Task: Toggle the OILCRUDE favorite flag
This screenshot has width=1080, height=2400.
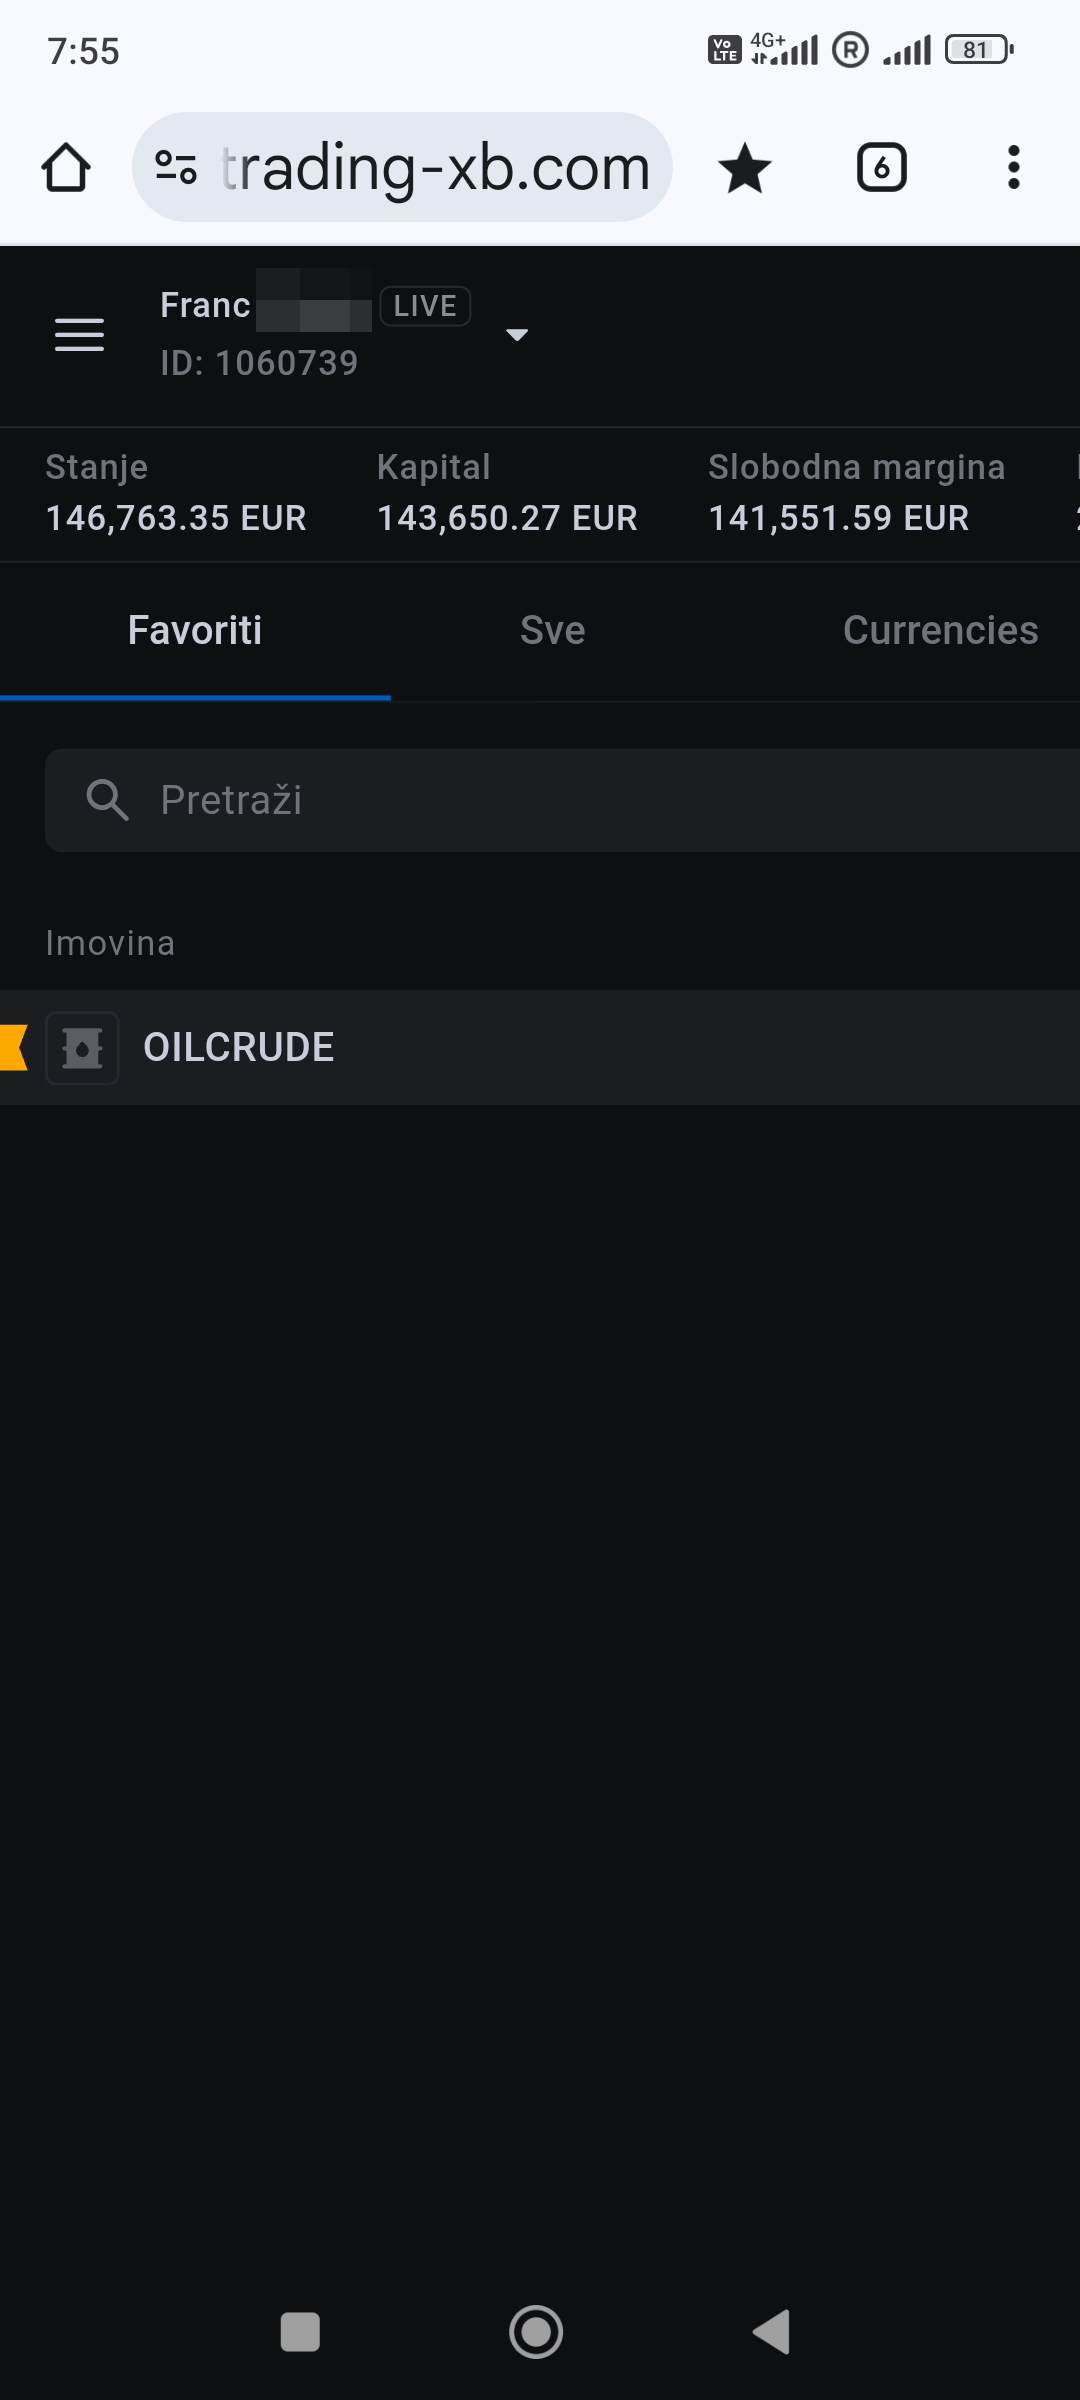Action: 14,1048
